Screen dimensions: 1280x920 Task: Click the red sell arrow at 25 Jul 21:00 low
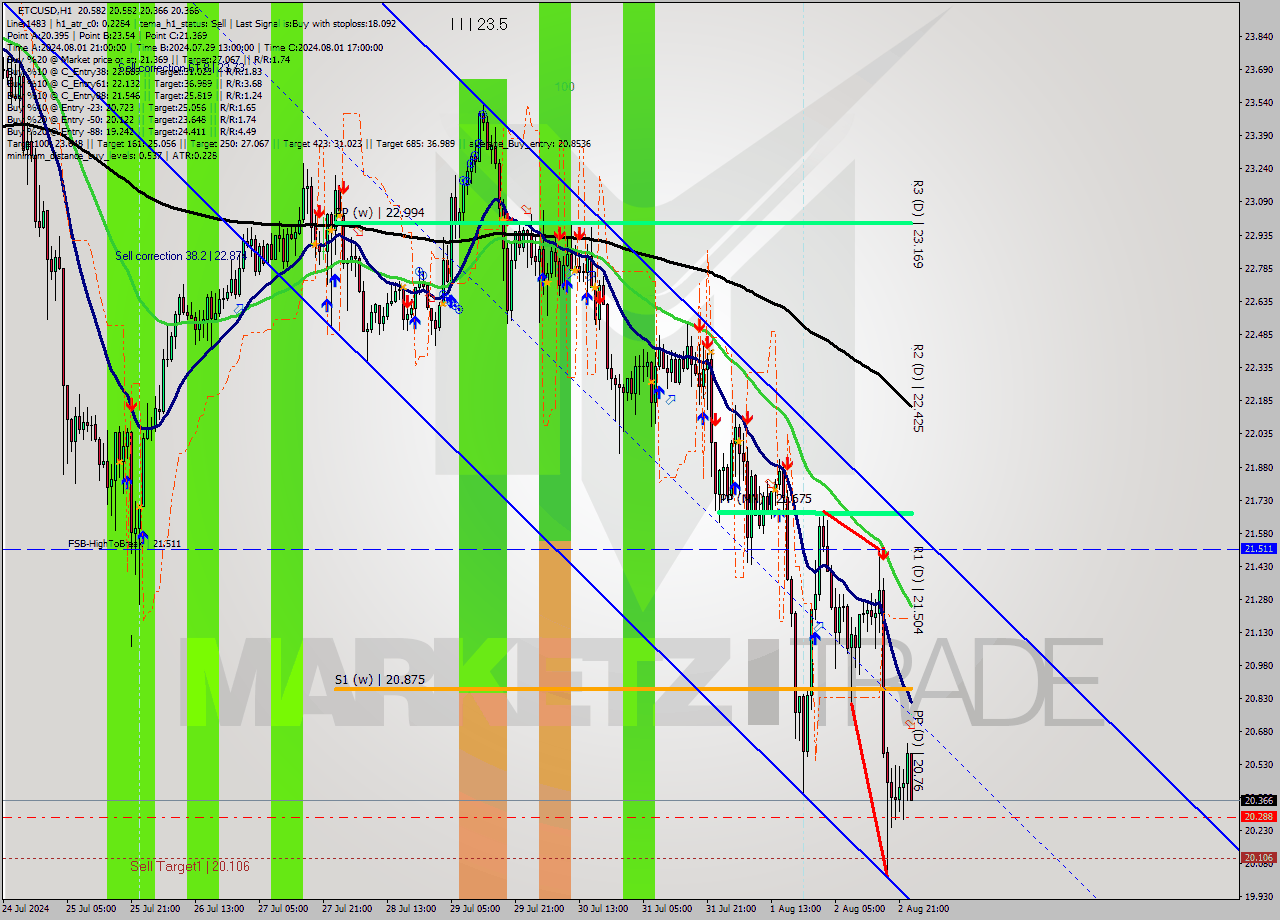(x=131, y=403)
